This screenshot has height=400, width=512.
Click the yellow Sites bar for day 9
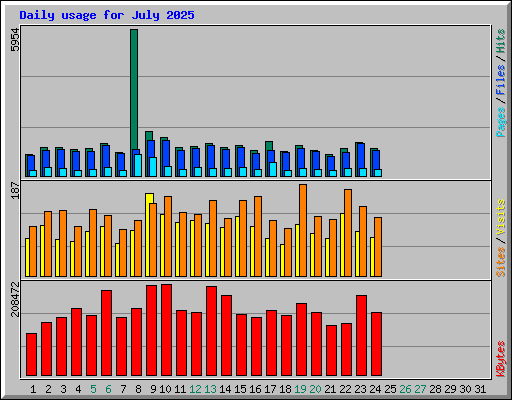pyautogui.click(x=149, y=235)
